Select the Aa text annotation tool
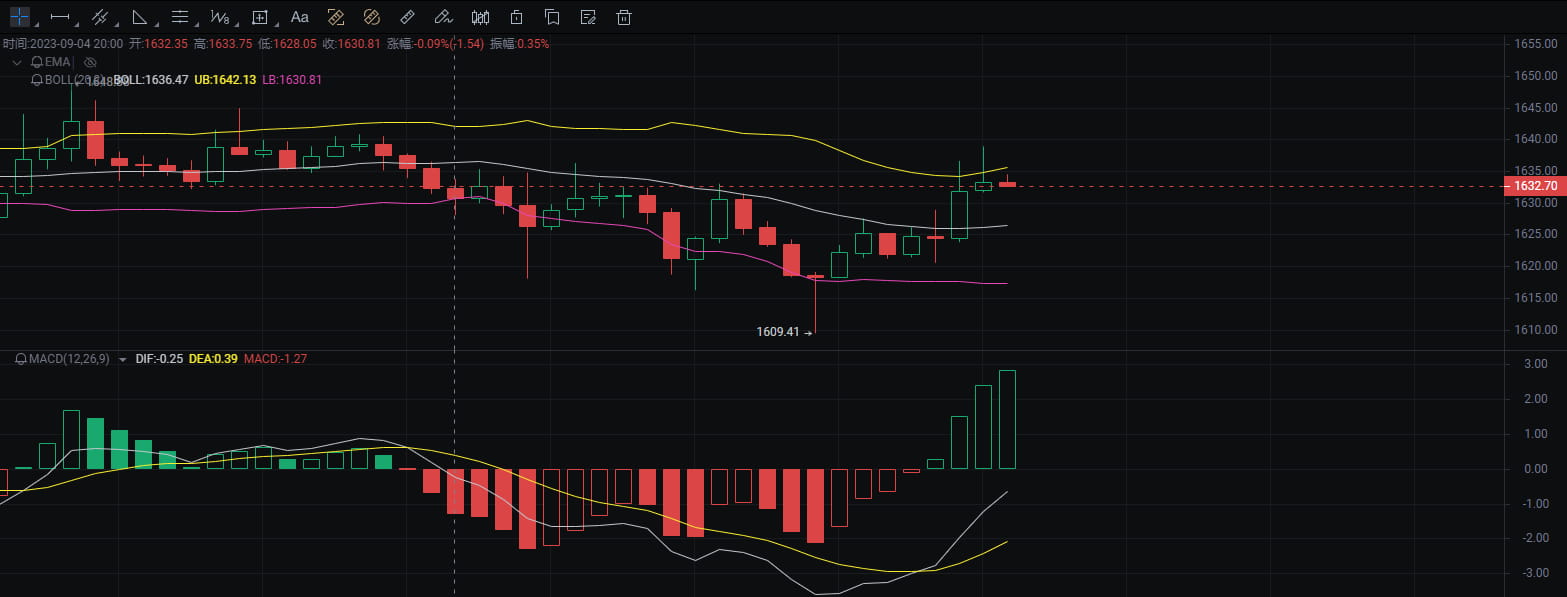This screenshot has width=1567, height=597. [298, 16]
